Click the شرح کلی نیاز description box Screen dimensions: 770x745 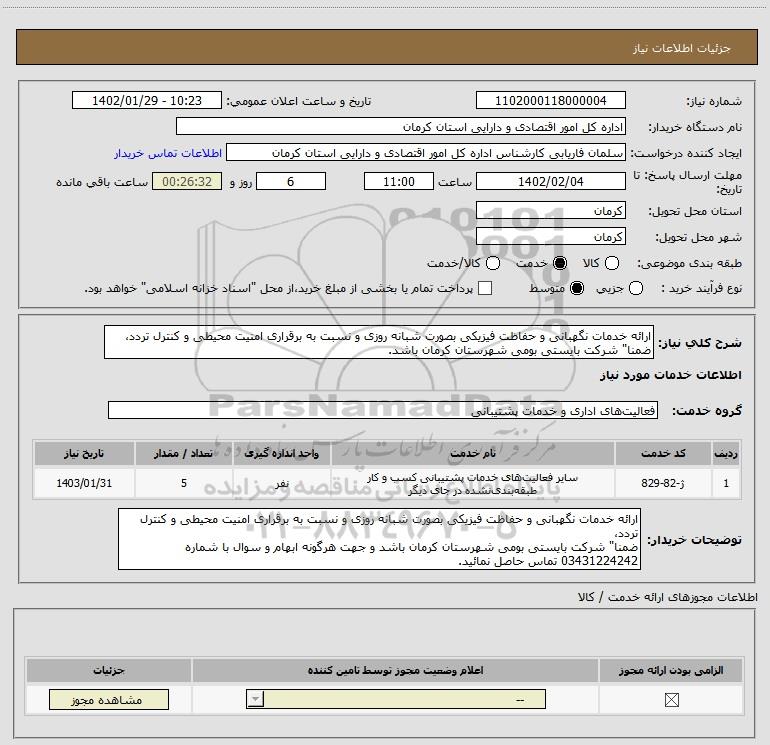(x=379, y=342)
